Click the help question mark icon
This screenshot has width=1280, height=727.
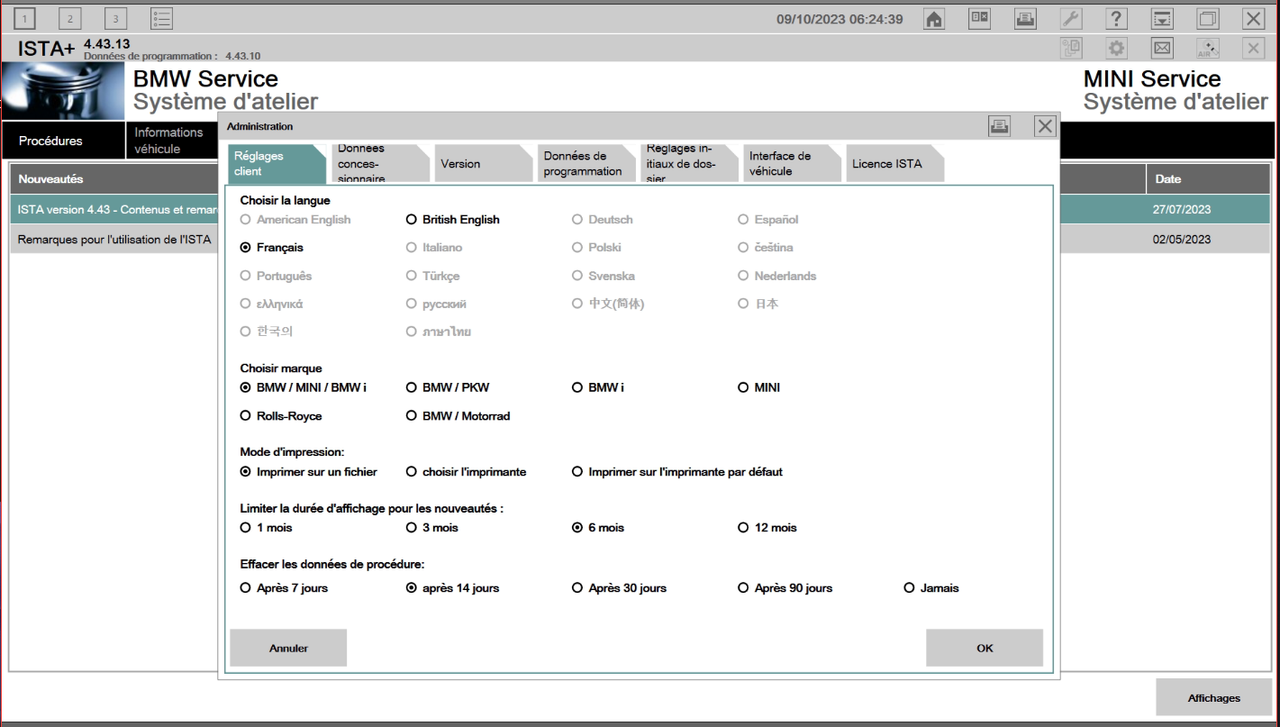[1117, 19]
